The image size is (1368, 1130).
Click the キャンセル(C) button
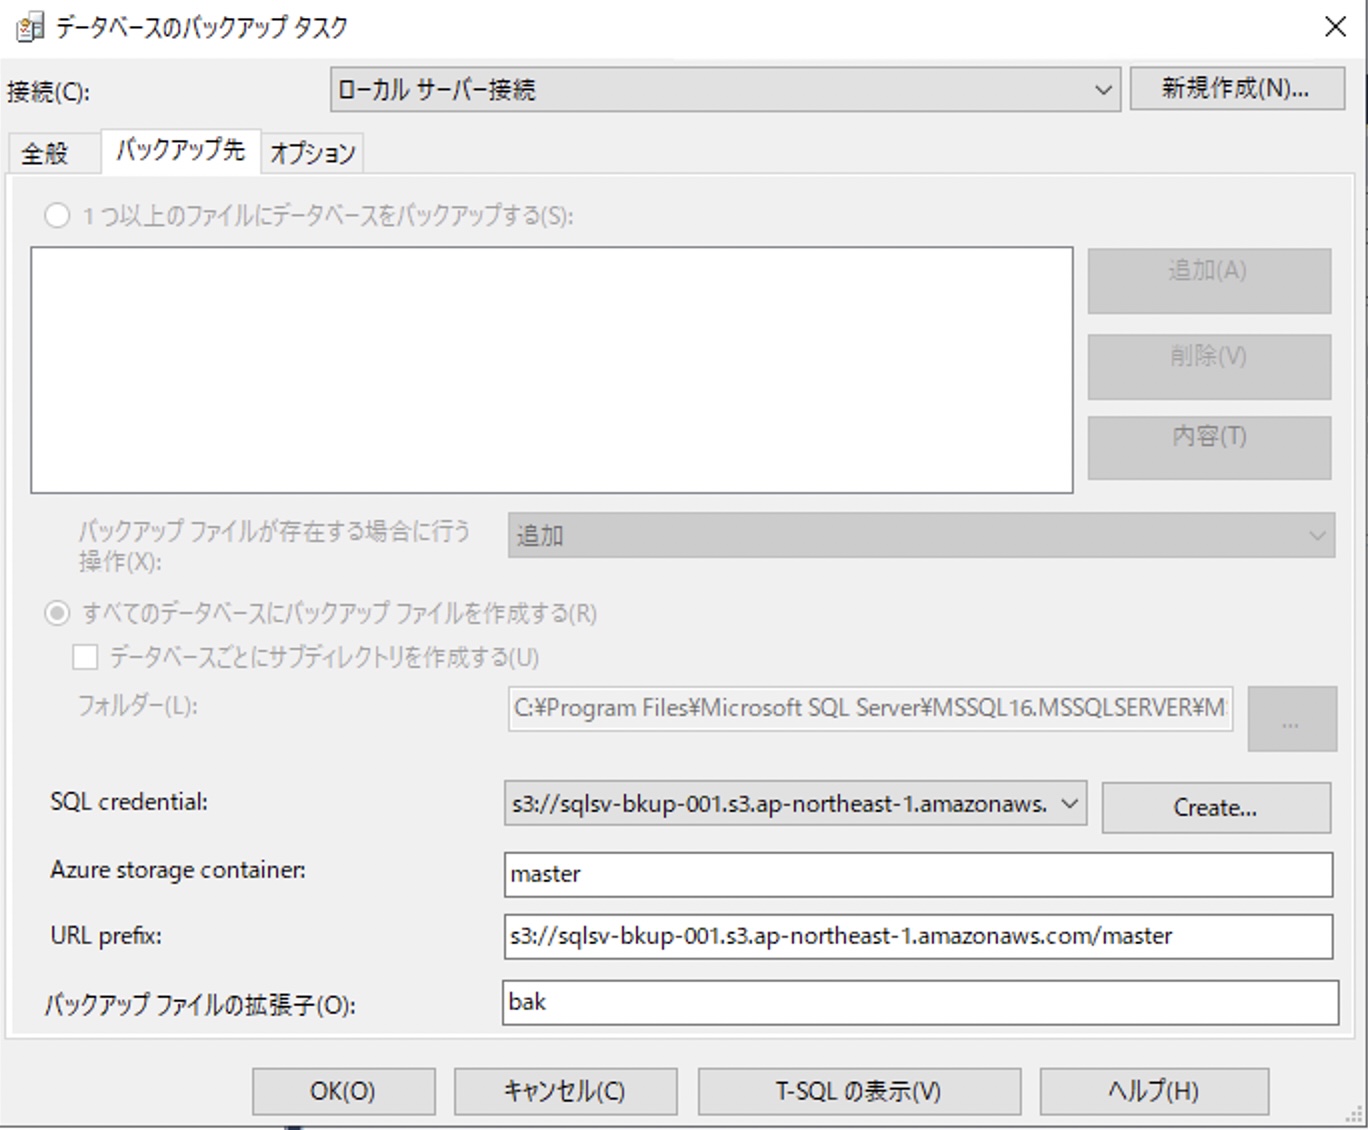[565, 1091]
